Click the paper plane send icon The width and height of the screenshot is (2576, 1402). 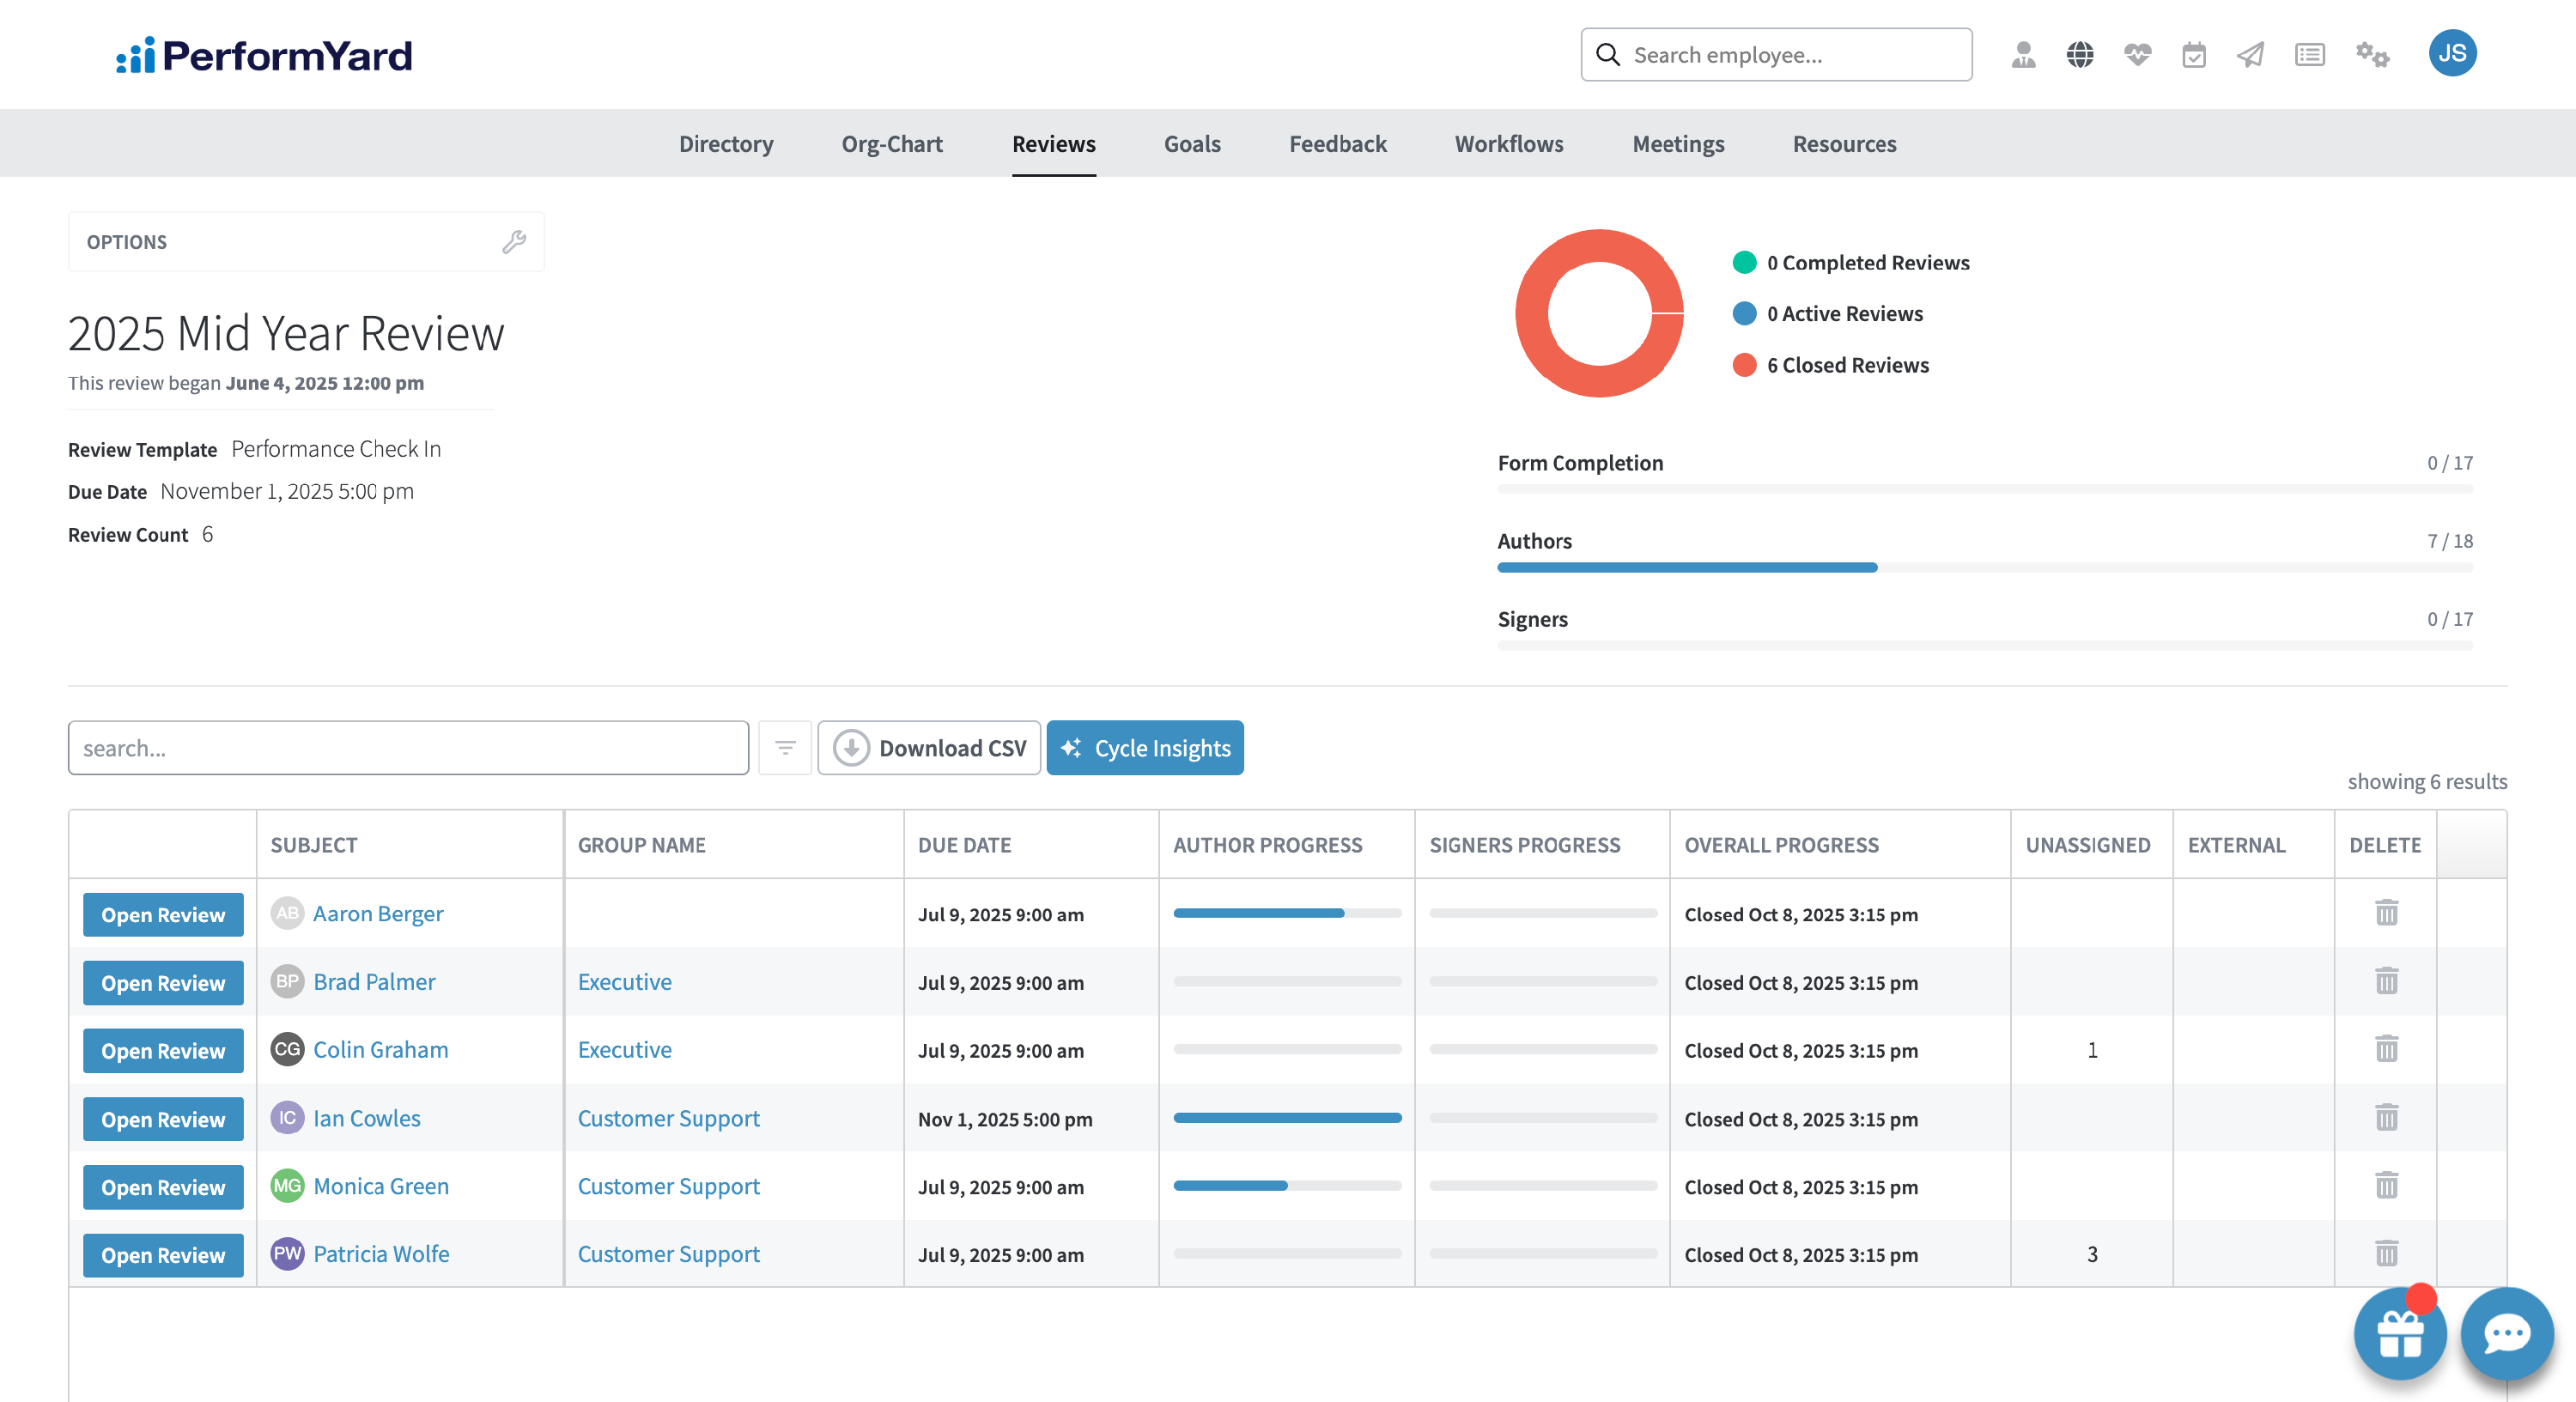pos(2250,54)
